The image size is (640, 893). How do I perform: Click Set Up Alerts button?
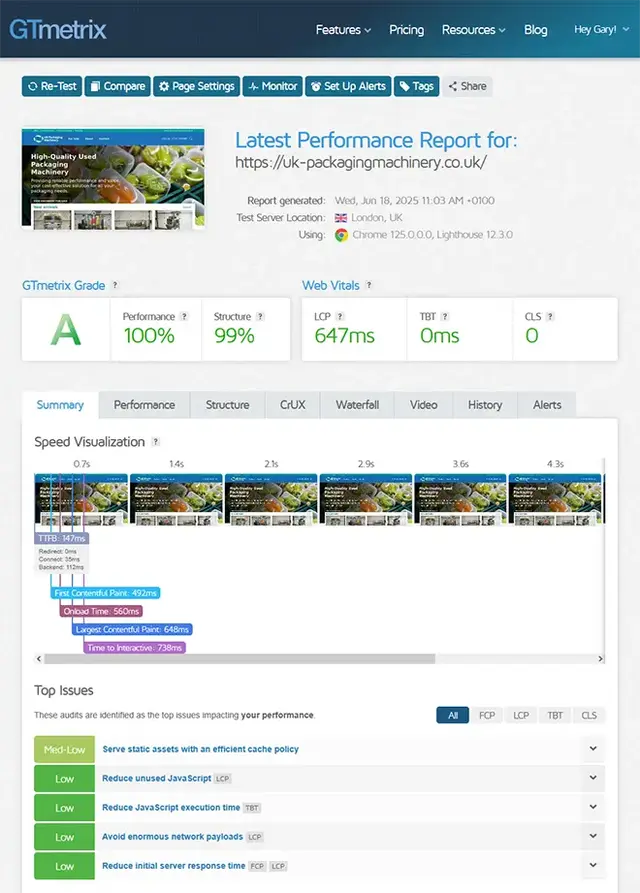(x=348, y=86)
